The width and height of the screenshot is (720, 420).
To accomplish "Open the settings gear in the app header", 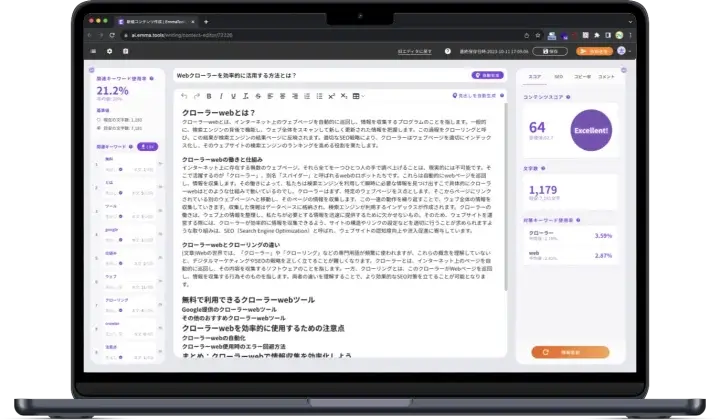I will (110, 50).
